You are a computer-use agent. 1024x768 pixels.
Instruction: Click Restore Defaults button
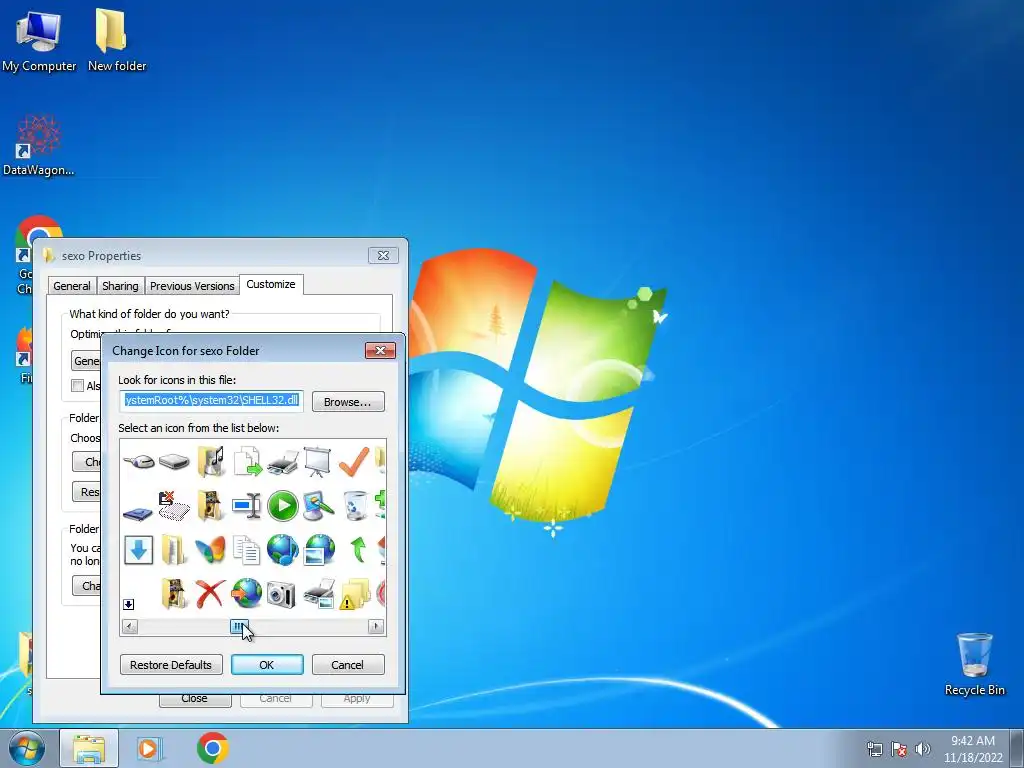(x=171, y=665)
